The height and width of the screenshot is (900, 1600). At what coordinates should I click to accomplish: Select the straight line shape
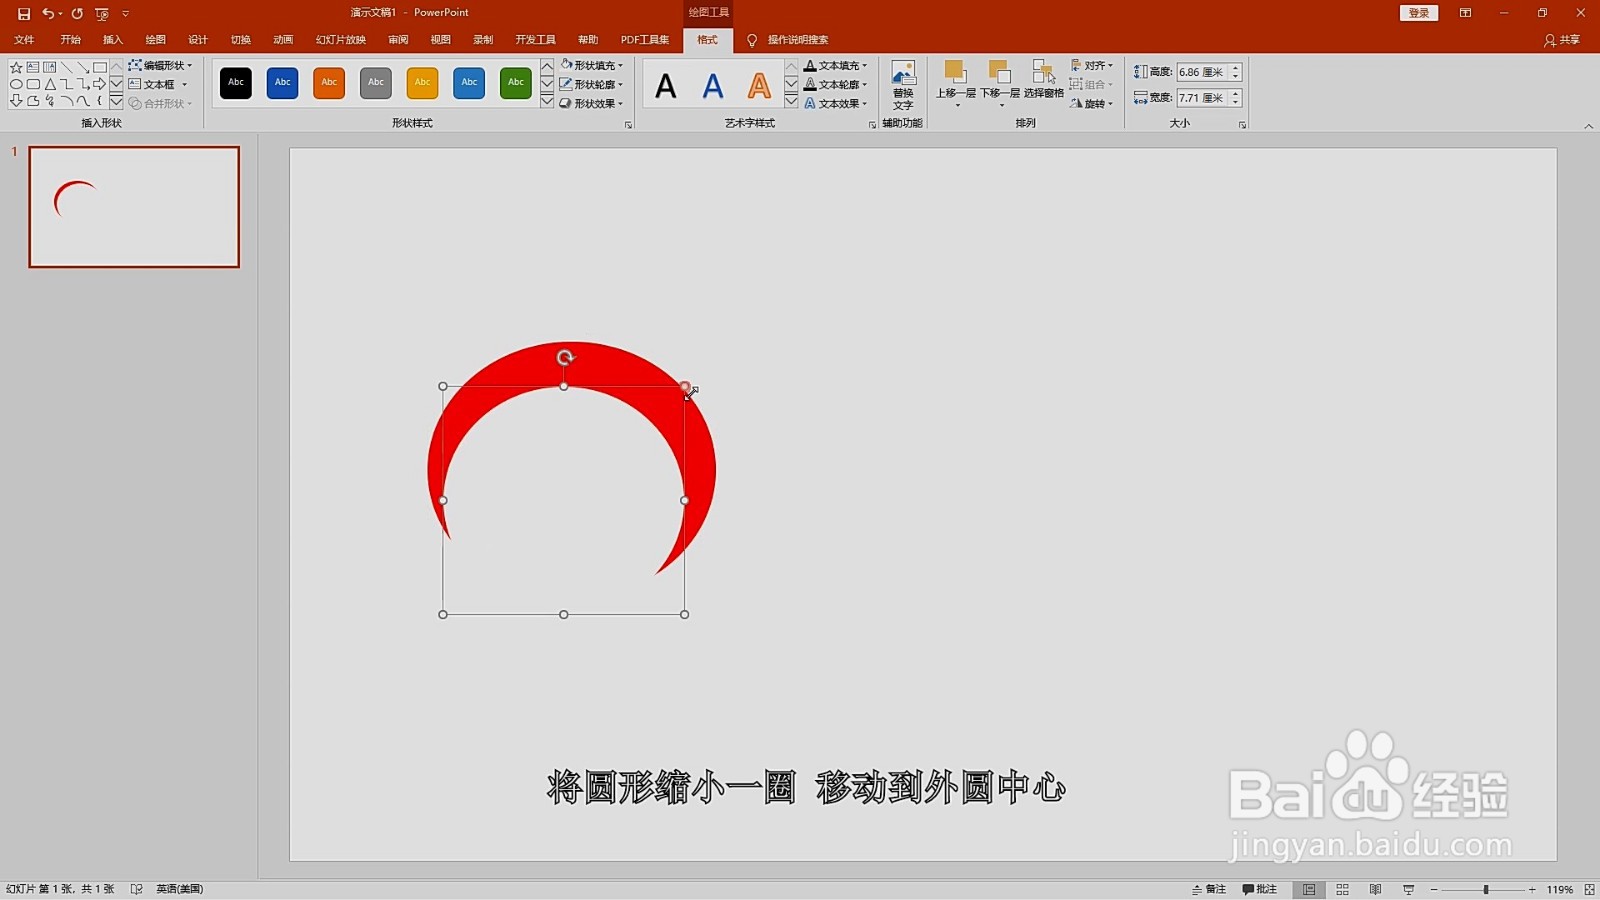[x=66, y=67]
